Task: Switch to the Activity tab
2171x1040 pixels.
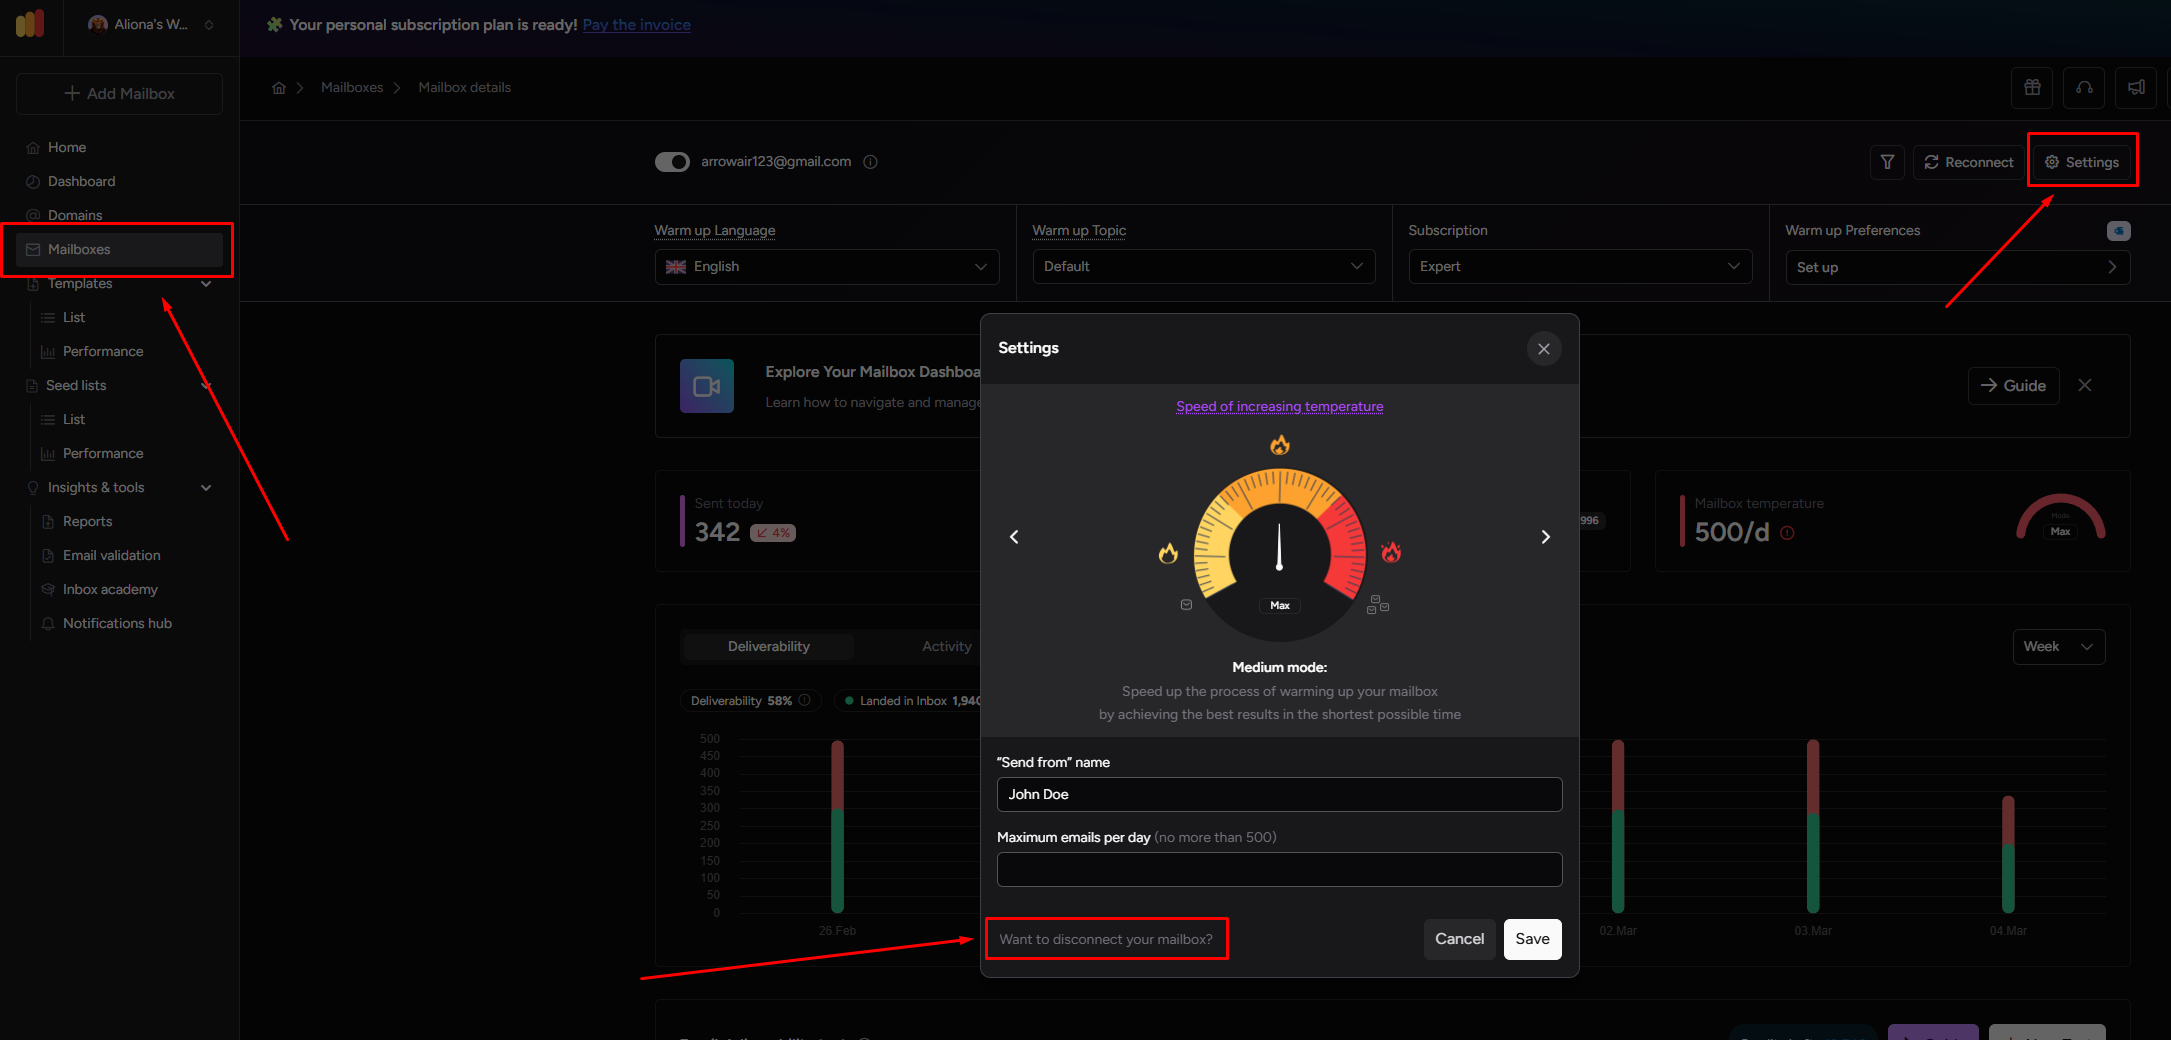Action: 946,647
